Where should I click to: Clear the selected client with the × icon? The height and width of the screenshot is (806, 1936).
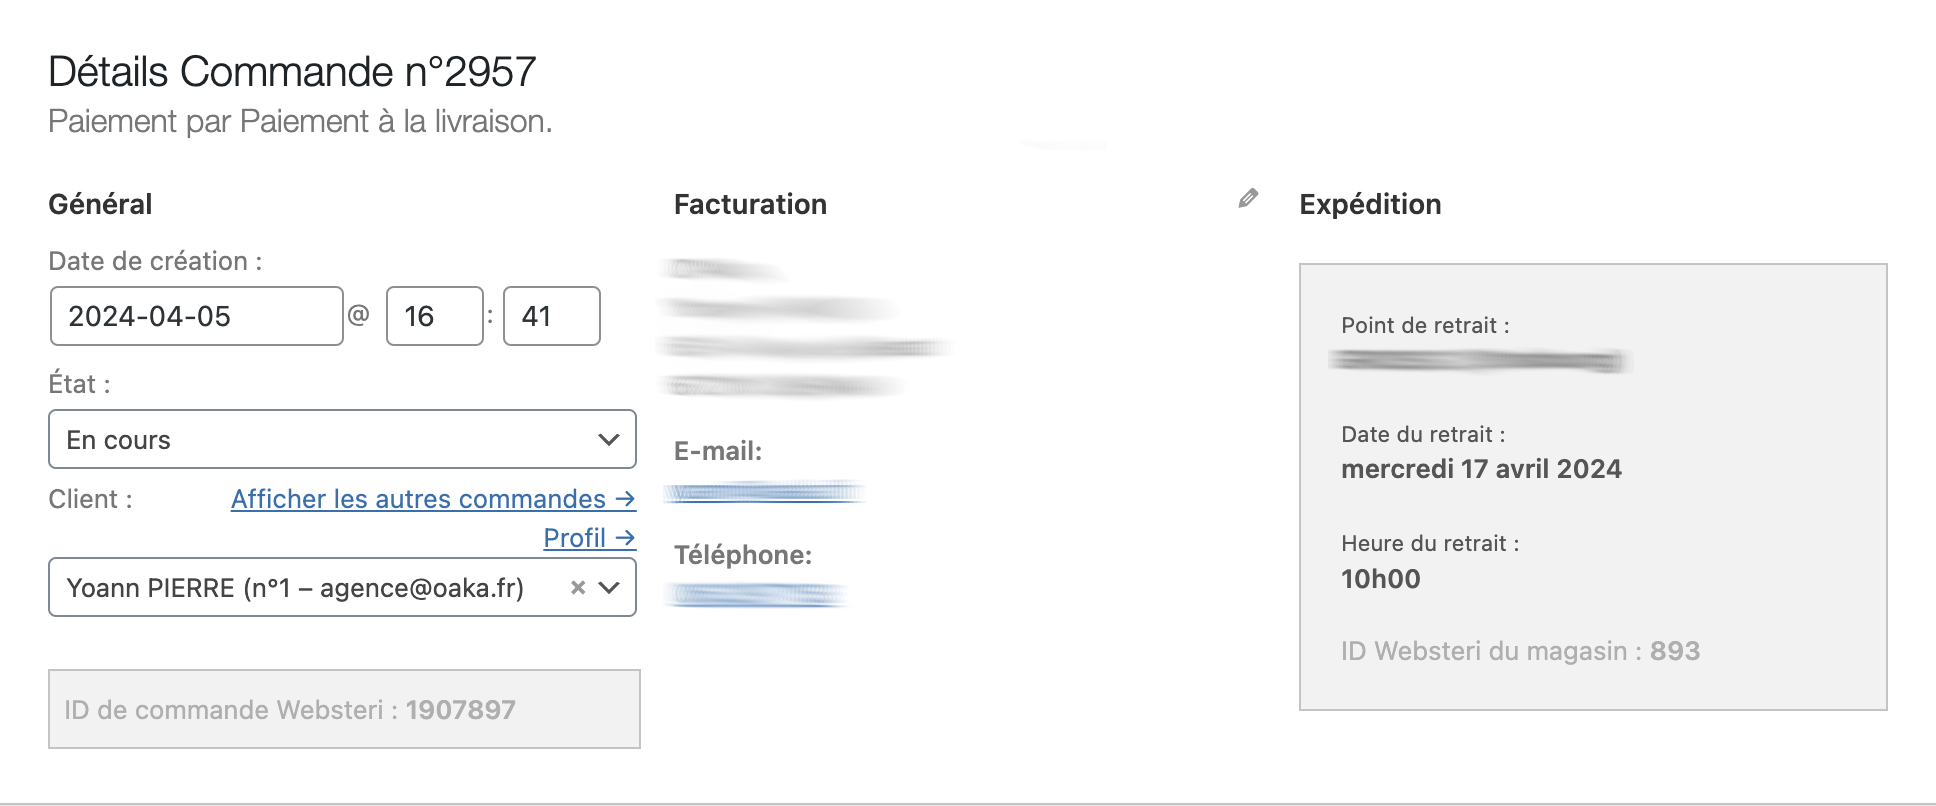pyautogui.click(x=577, y=588)
